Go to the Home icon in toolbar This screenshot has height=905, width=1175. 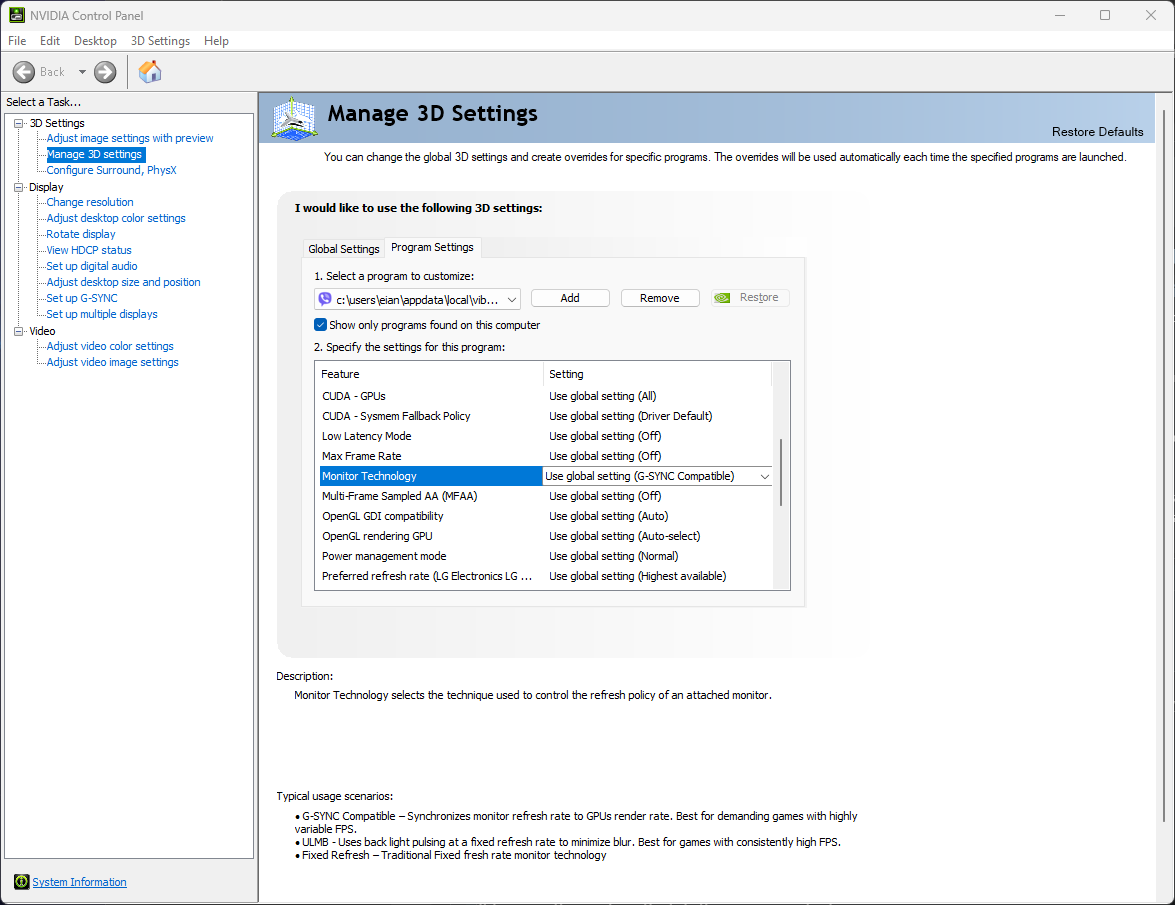[x=150, y=72]
